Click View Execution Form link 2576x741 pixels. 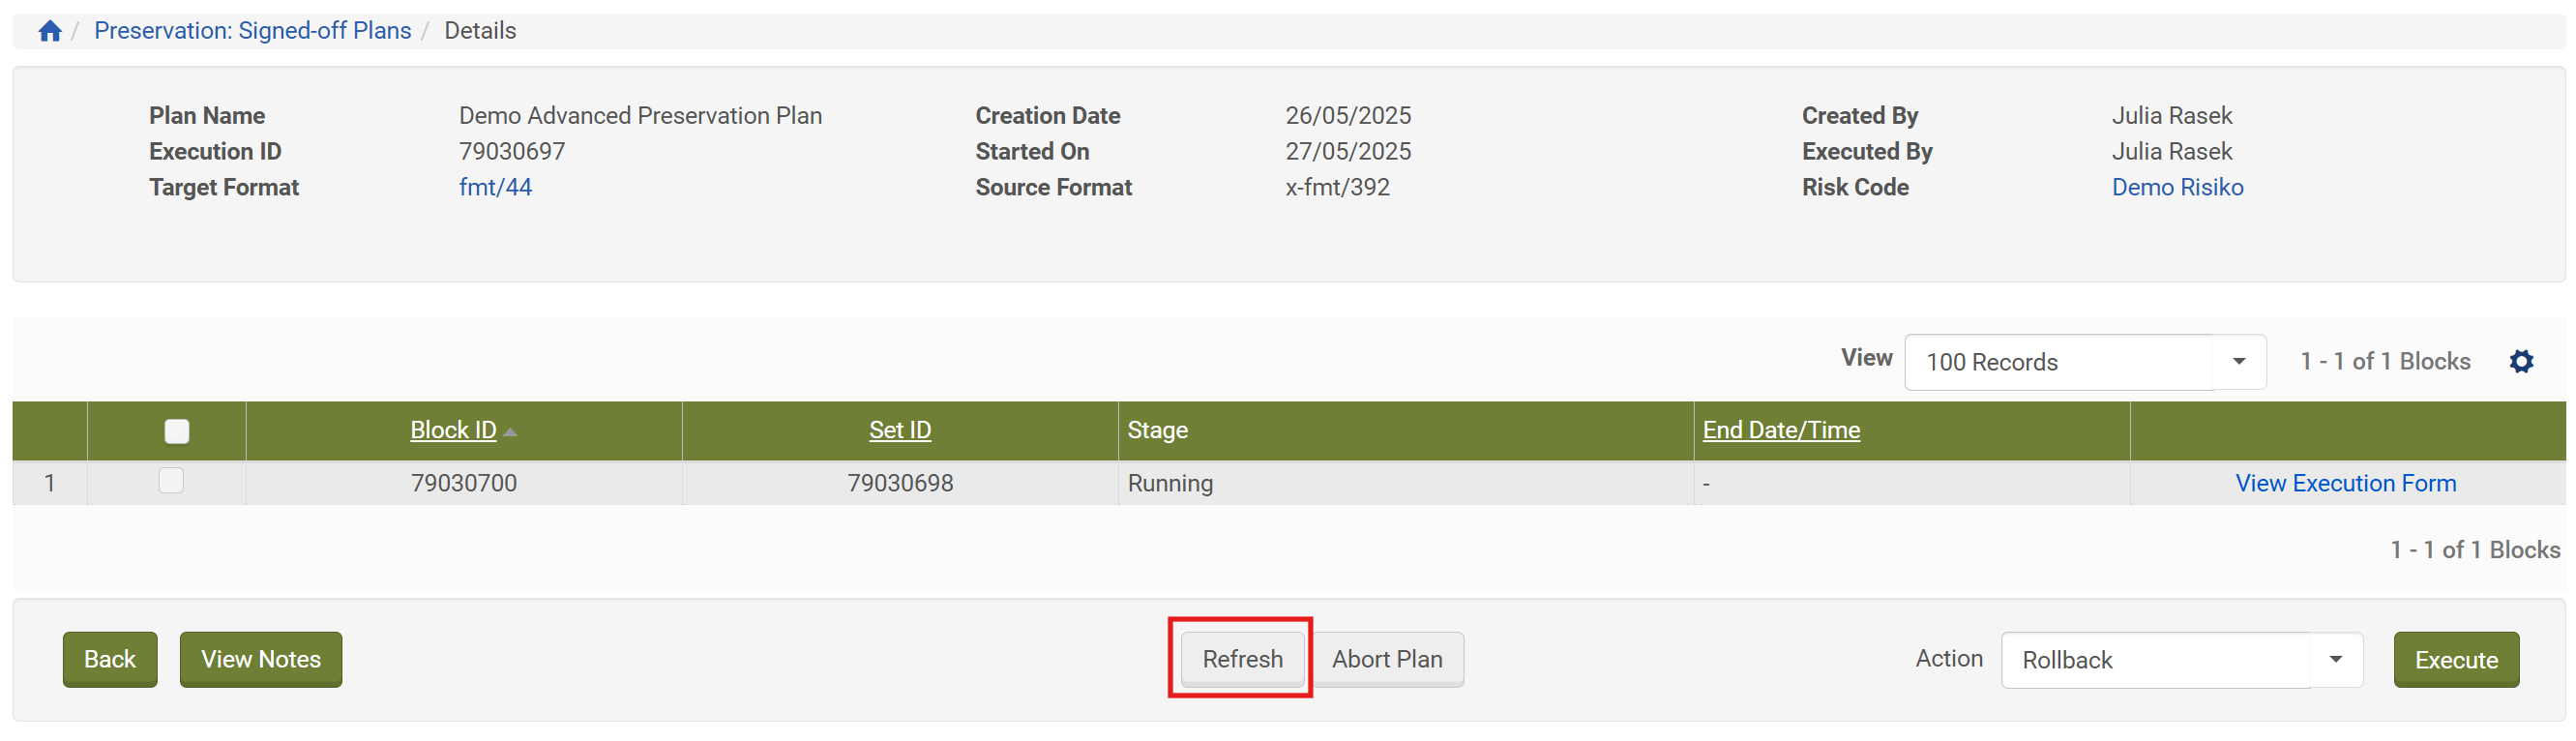pyautogui.click(x=2345, y=483)
